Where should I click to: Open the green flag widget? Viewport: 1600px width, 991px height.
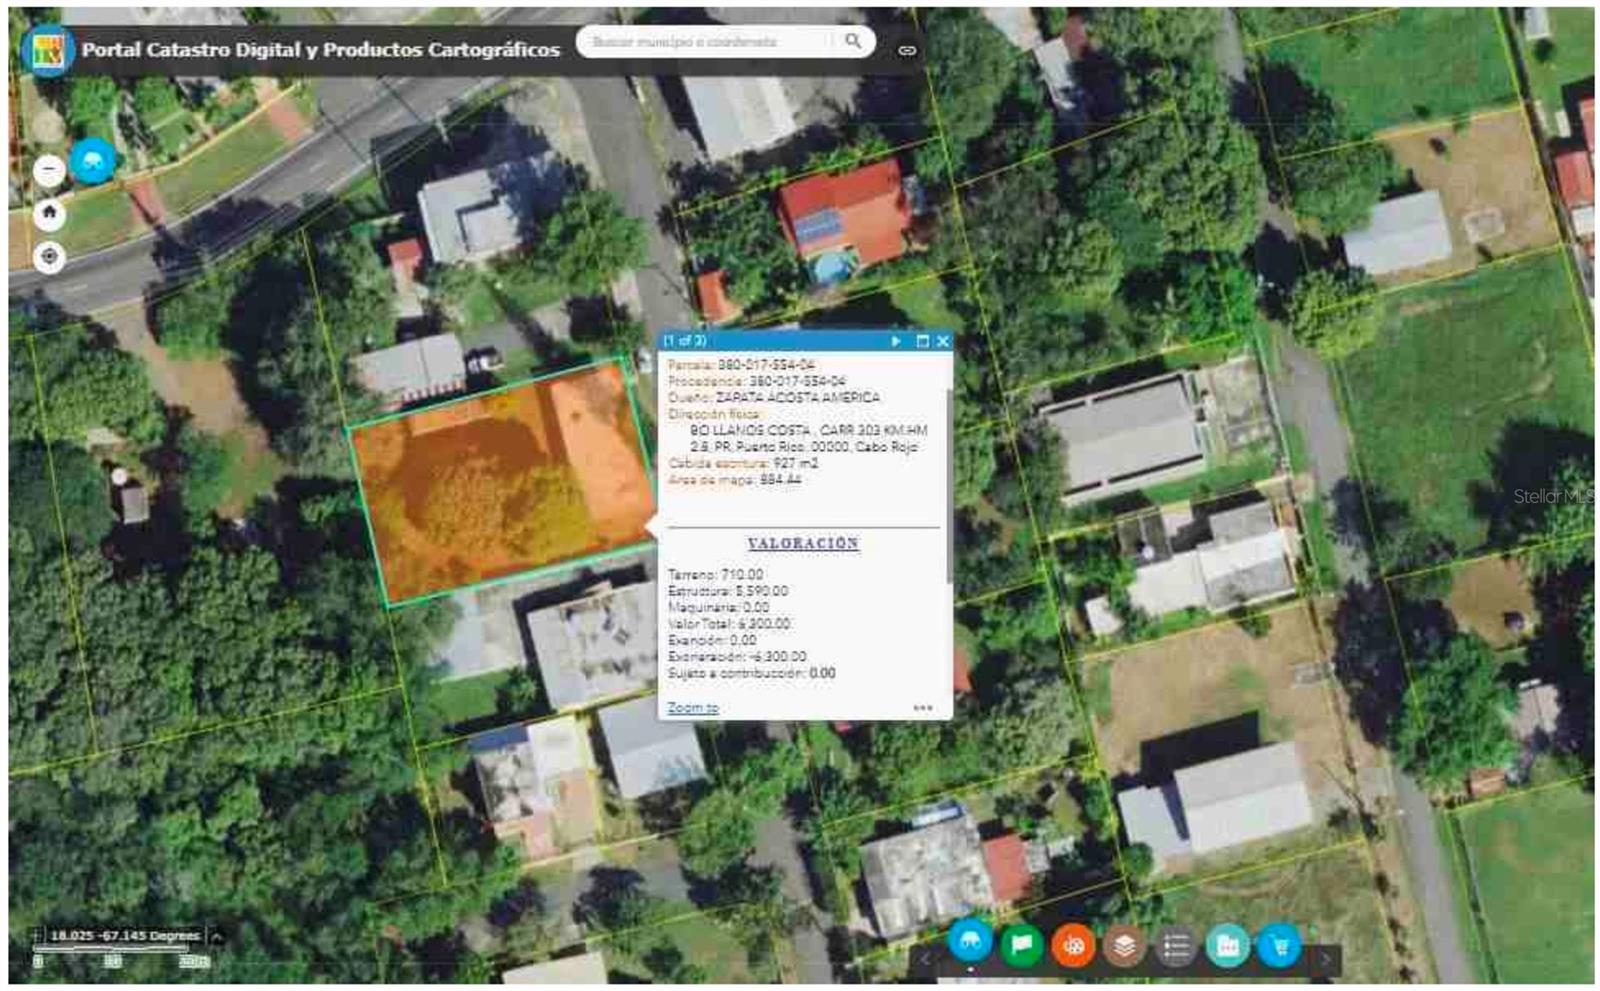1021,945
